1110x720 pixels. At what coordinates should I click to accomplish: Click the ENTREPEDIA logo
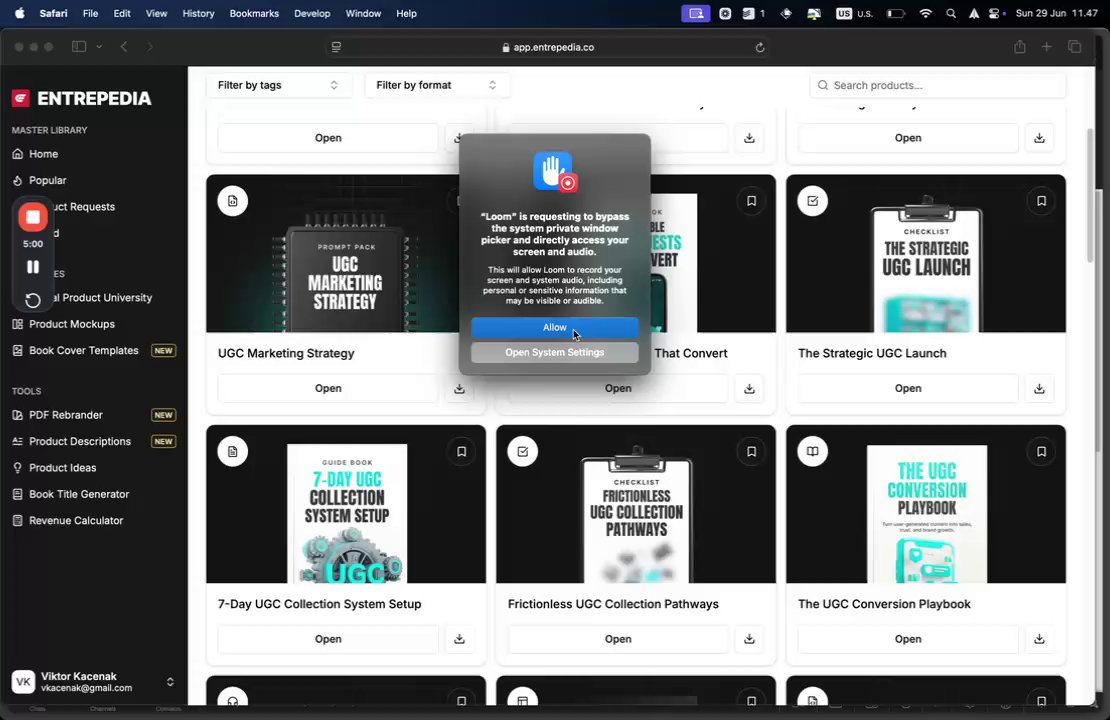tap(81, 98)
